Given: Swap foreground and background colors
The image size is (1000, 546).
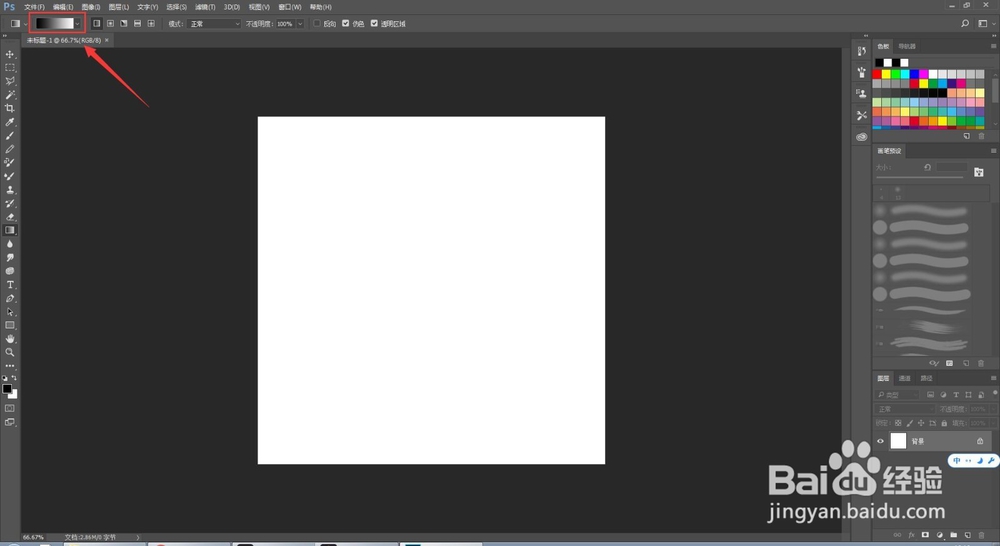Looking at the screenshot, I should point(14,378).
